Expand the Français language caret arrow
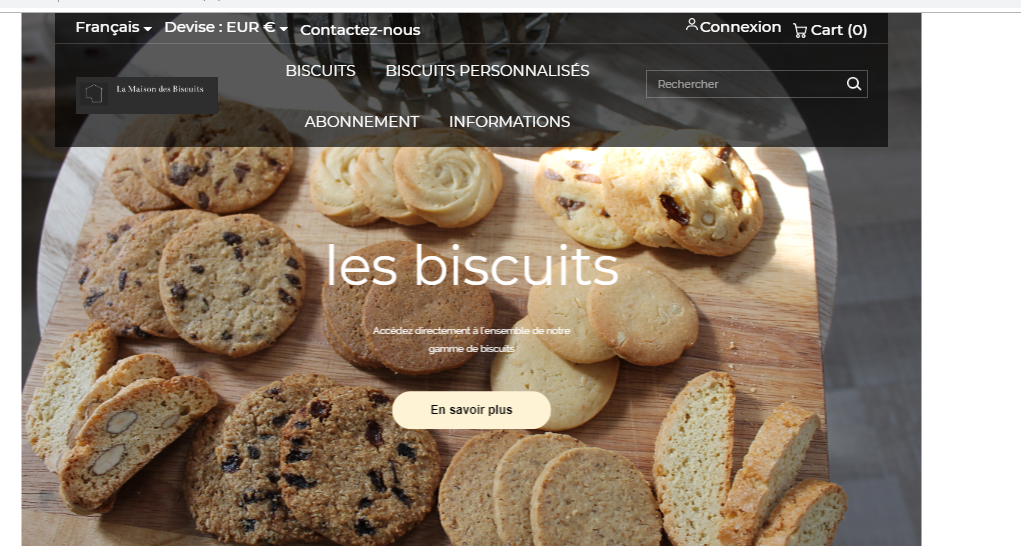 tap(148, 29)
